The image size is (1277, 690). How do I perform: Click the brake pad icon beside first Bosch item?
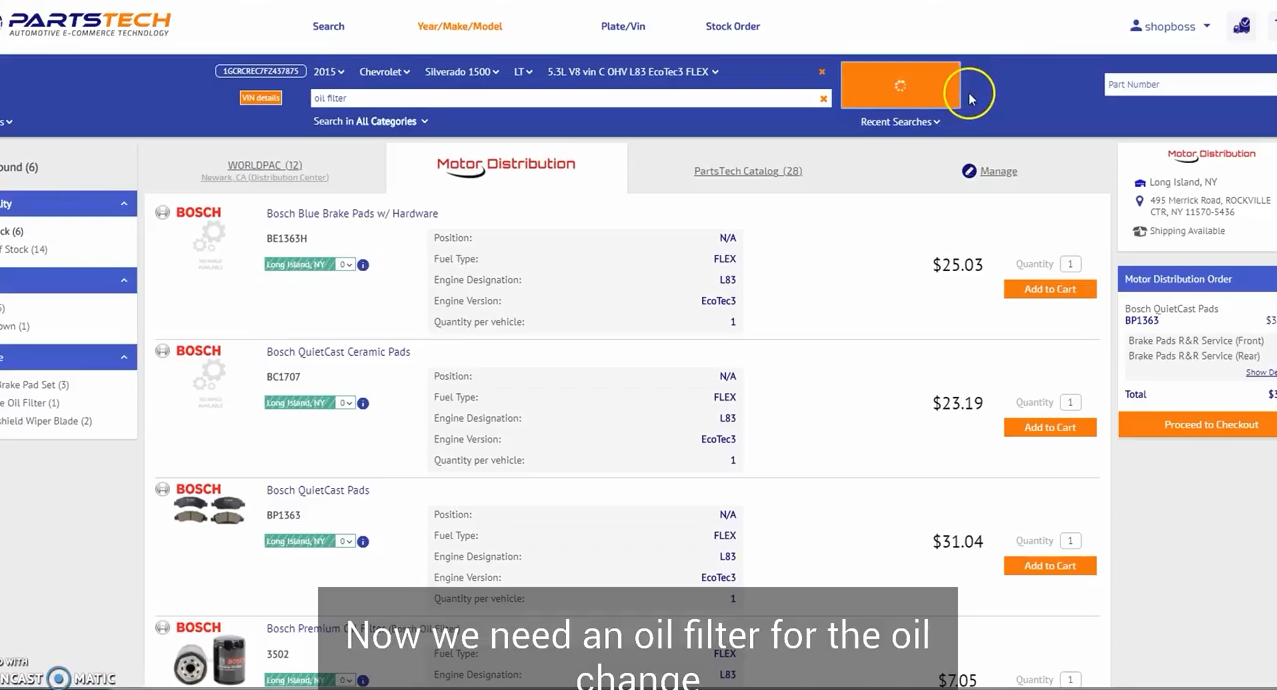(162, 212)
